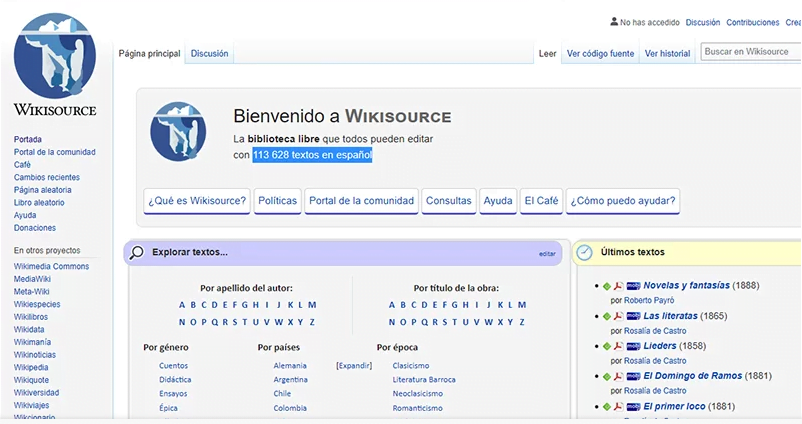Image resolution: width=802 pixels, height=424 pixels.
Task: Click the editar link in Explorar textos
Action: coord(547,254)
